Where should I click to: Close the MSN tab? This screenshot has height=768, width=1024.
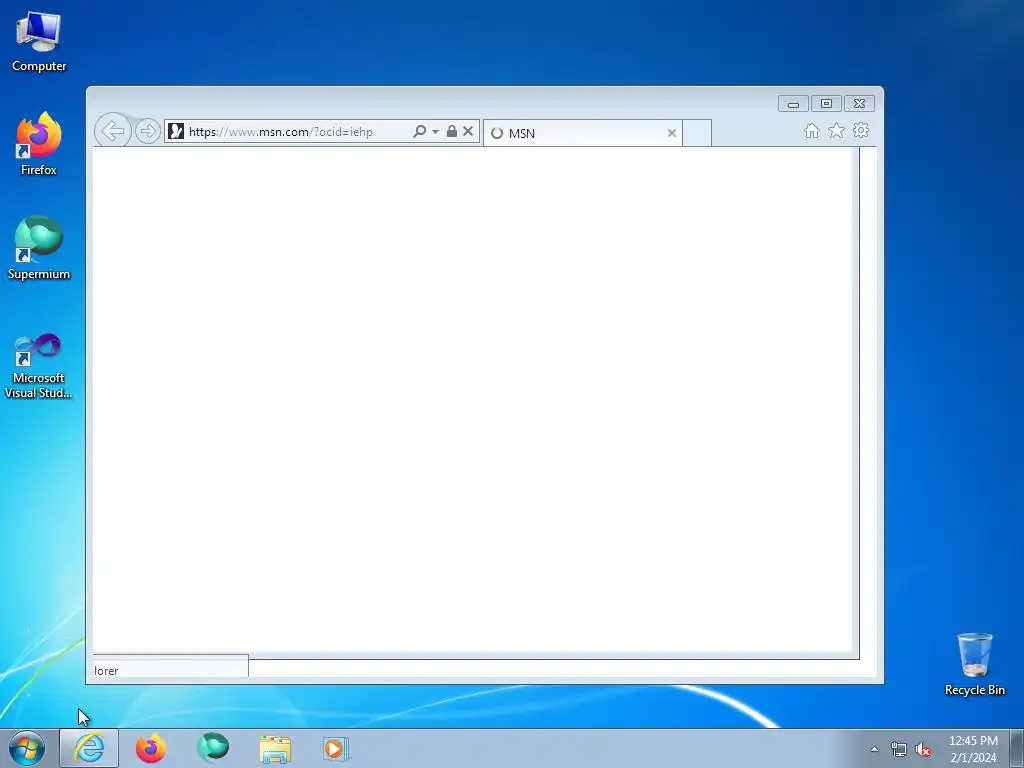[x=671, y=133]
